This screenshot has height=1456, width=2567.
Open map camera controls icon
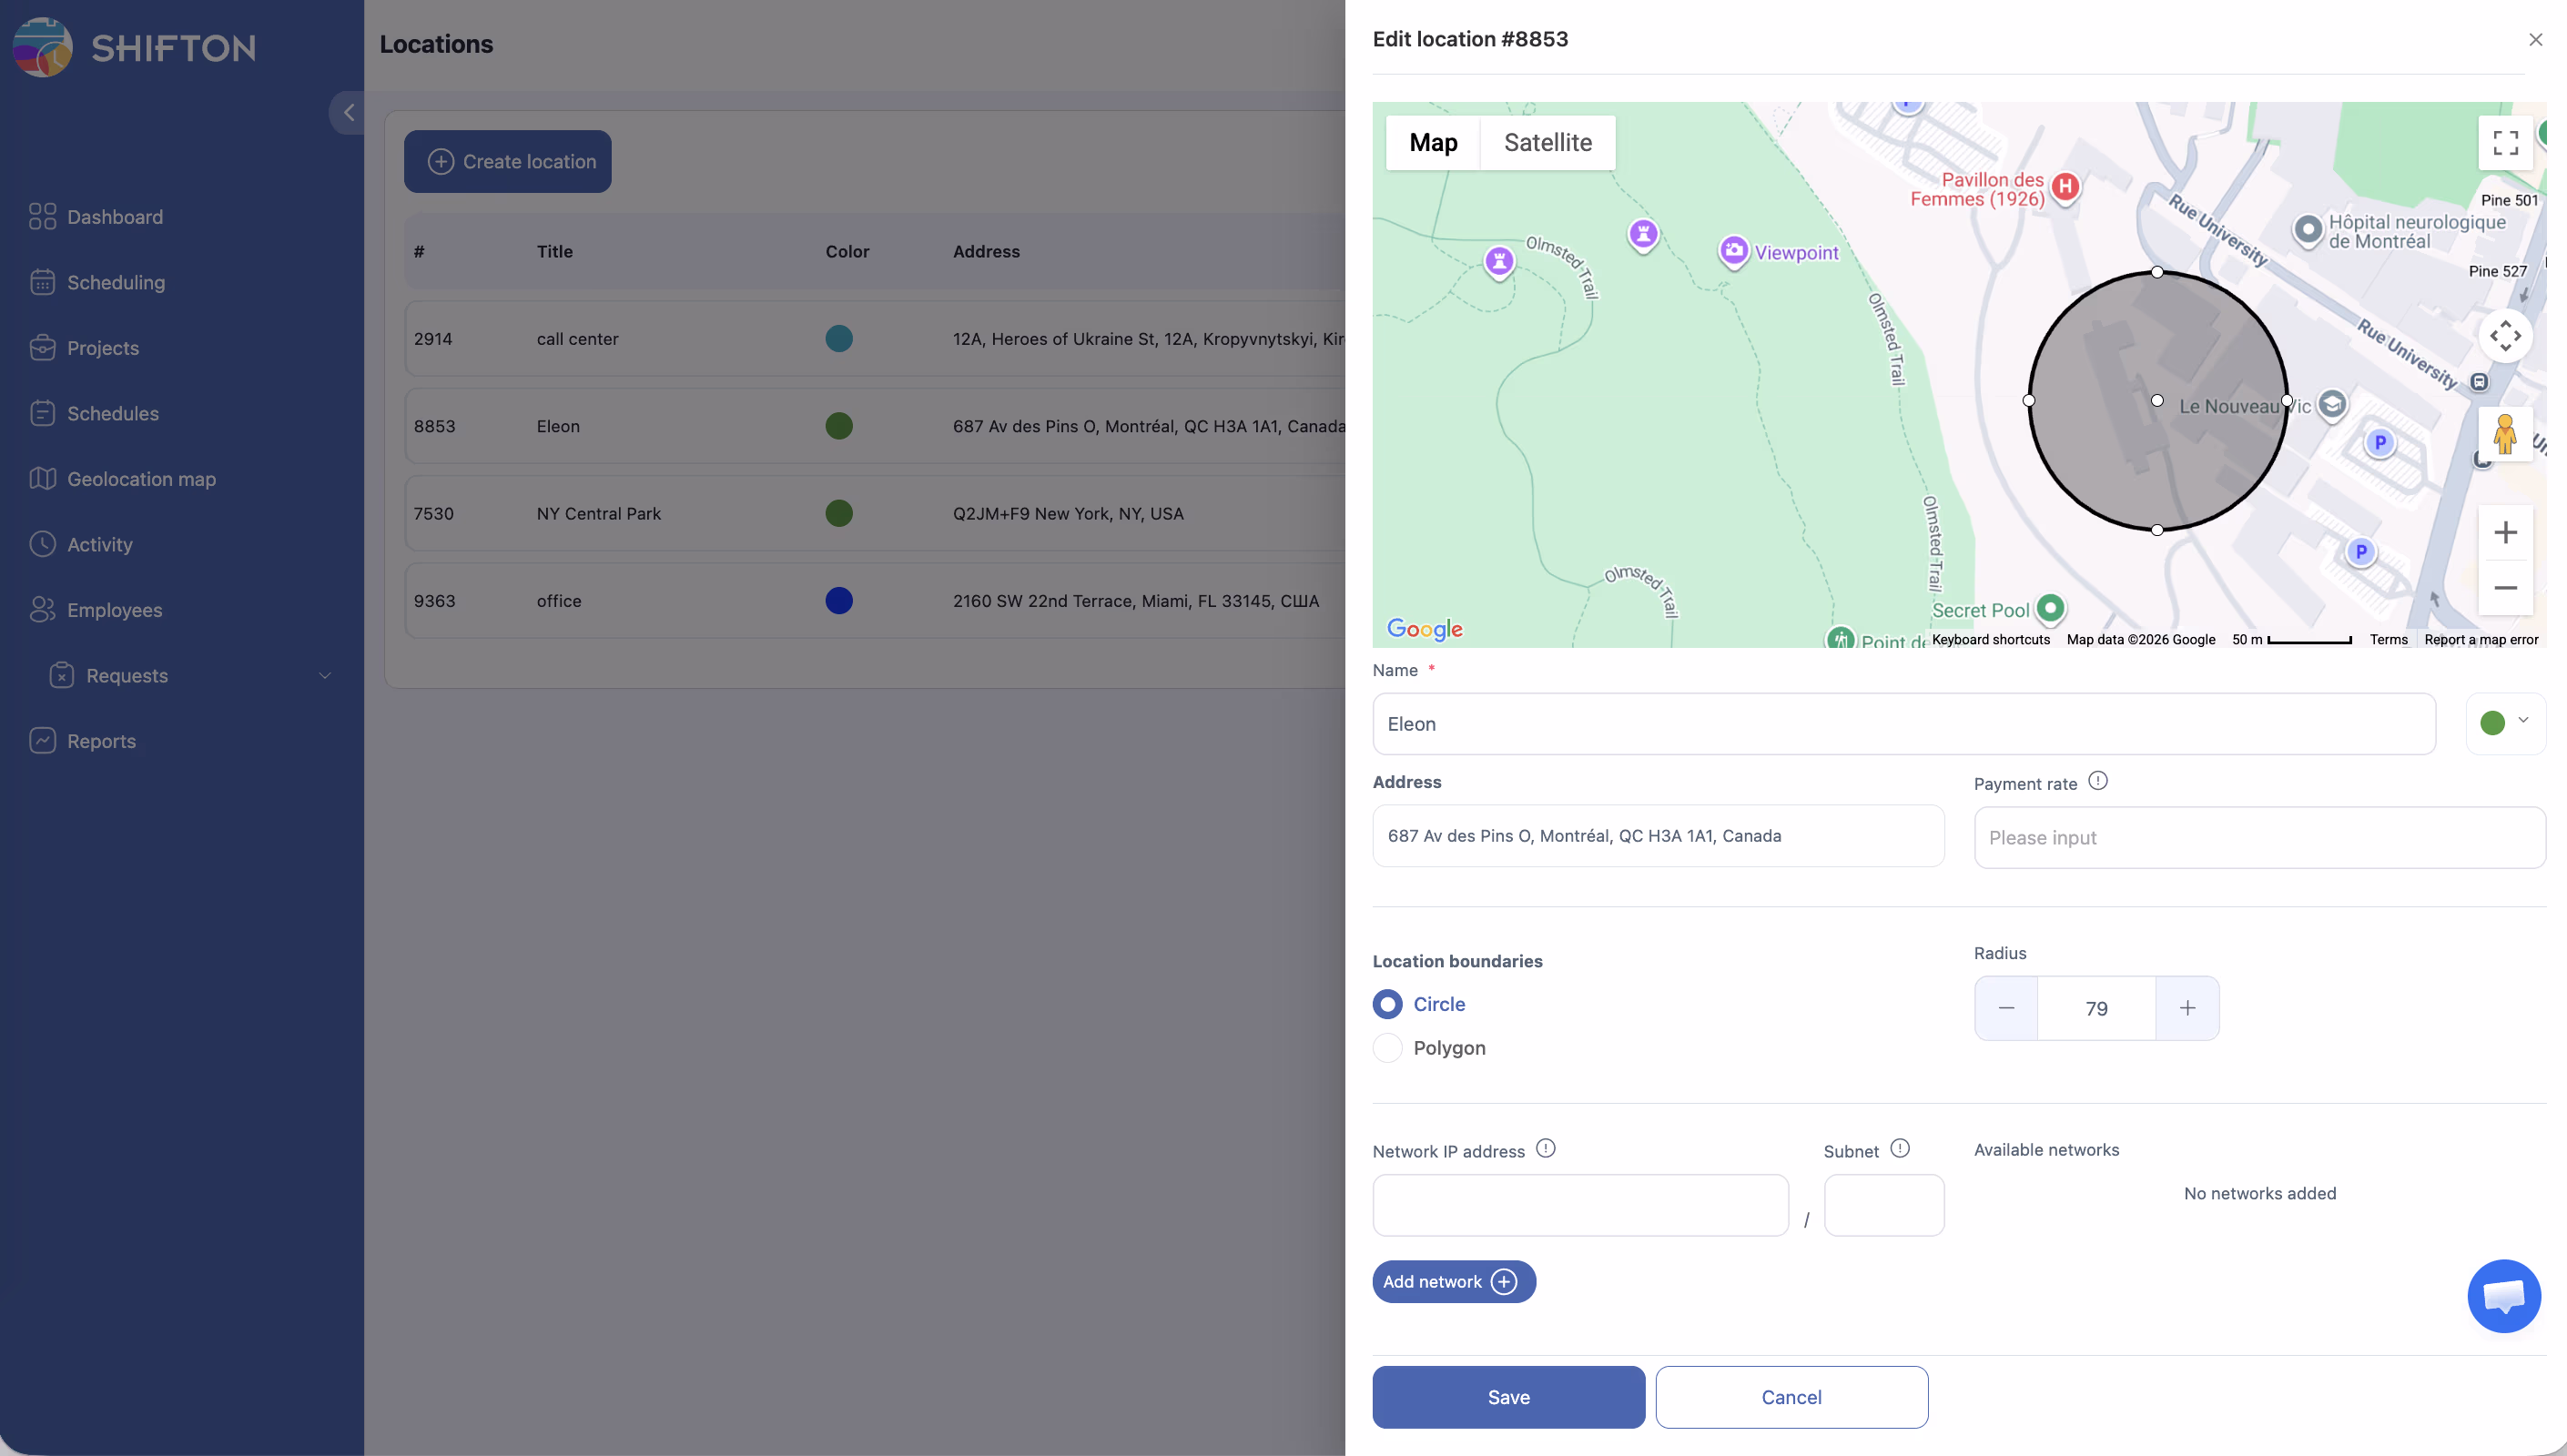coord(2504,335)
